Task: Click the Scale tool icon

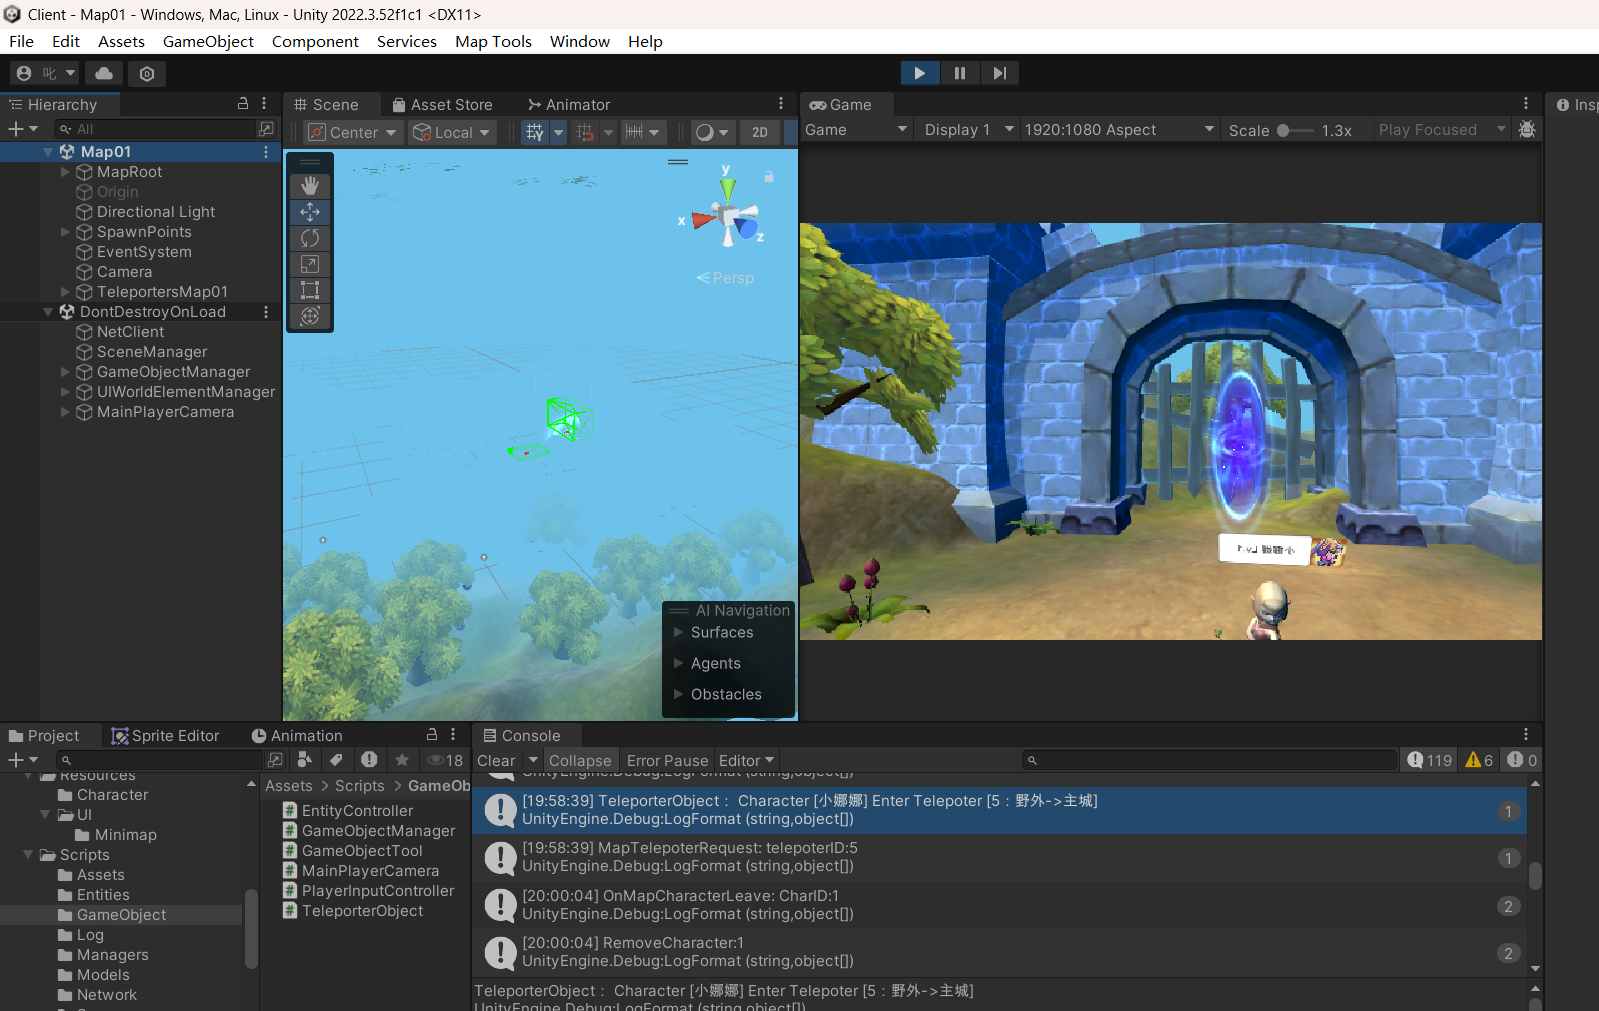Action: tap(310, 264)
